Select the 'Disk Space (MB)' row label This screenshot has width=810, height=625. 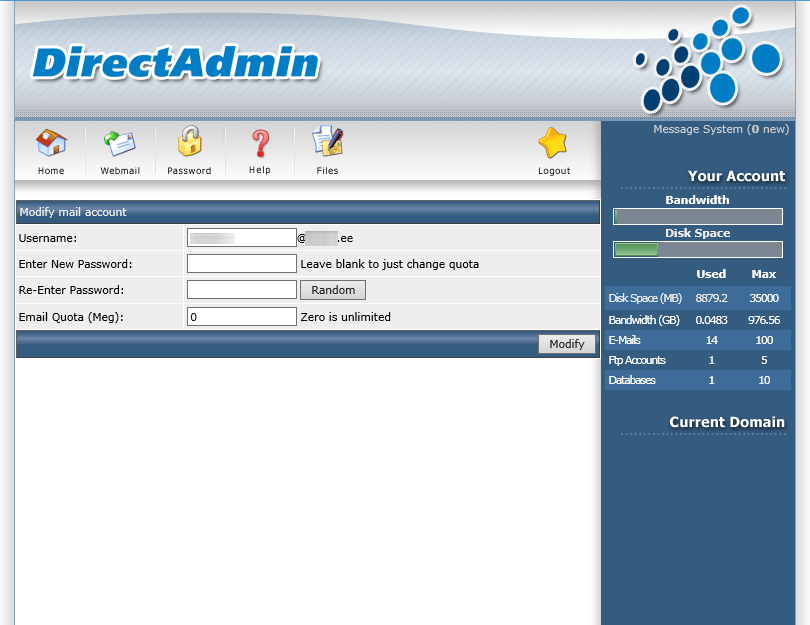[x=645, y=298]
